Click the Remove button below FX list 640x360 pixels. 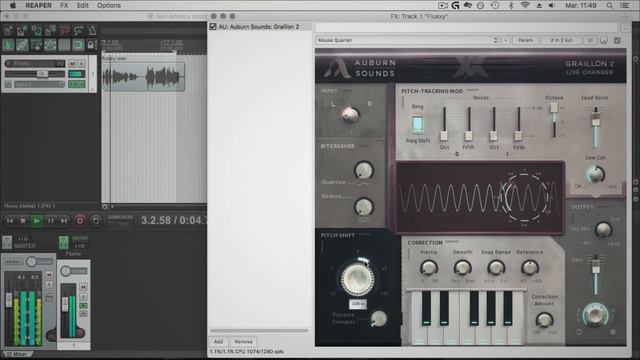[x=243, y=342]
